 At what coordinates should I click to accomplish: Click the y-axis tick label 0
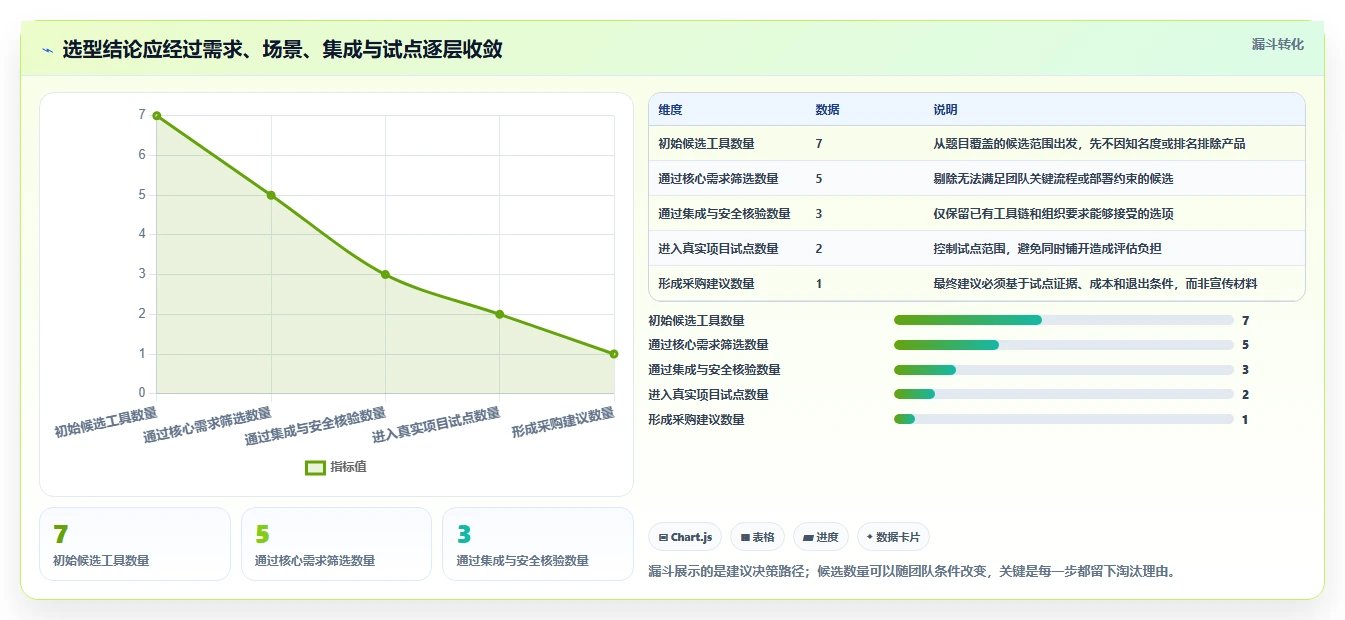[142, 393]
